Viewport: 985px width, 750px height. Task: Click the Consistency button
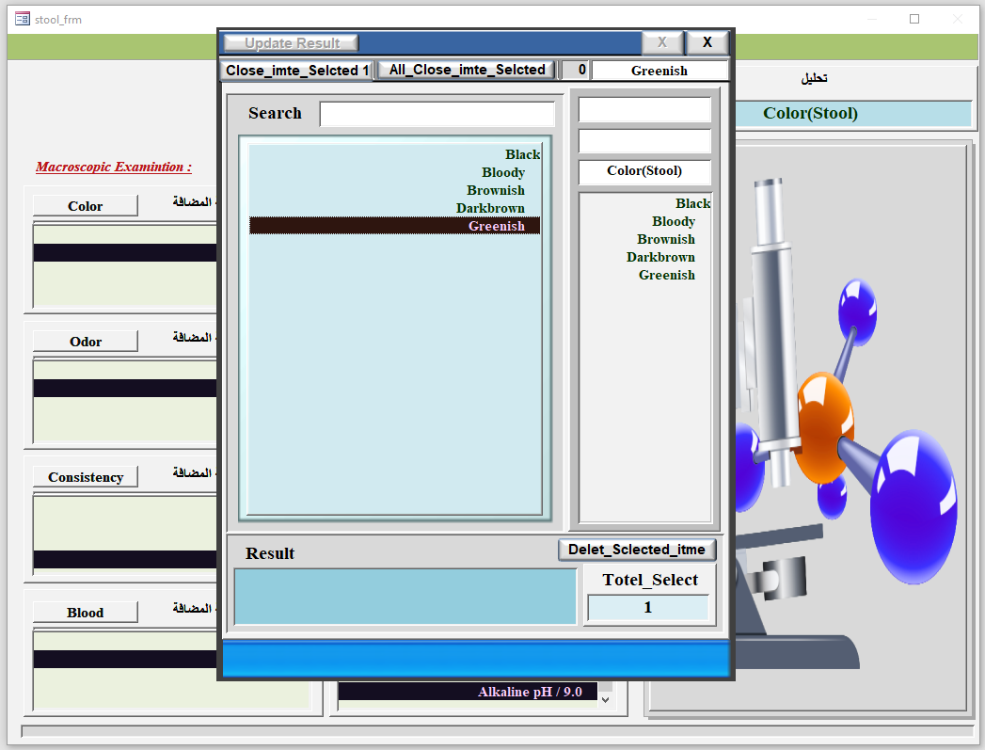(85, 477)
